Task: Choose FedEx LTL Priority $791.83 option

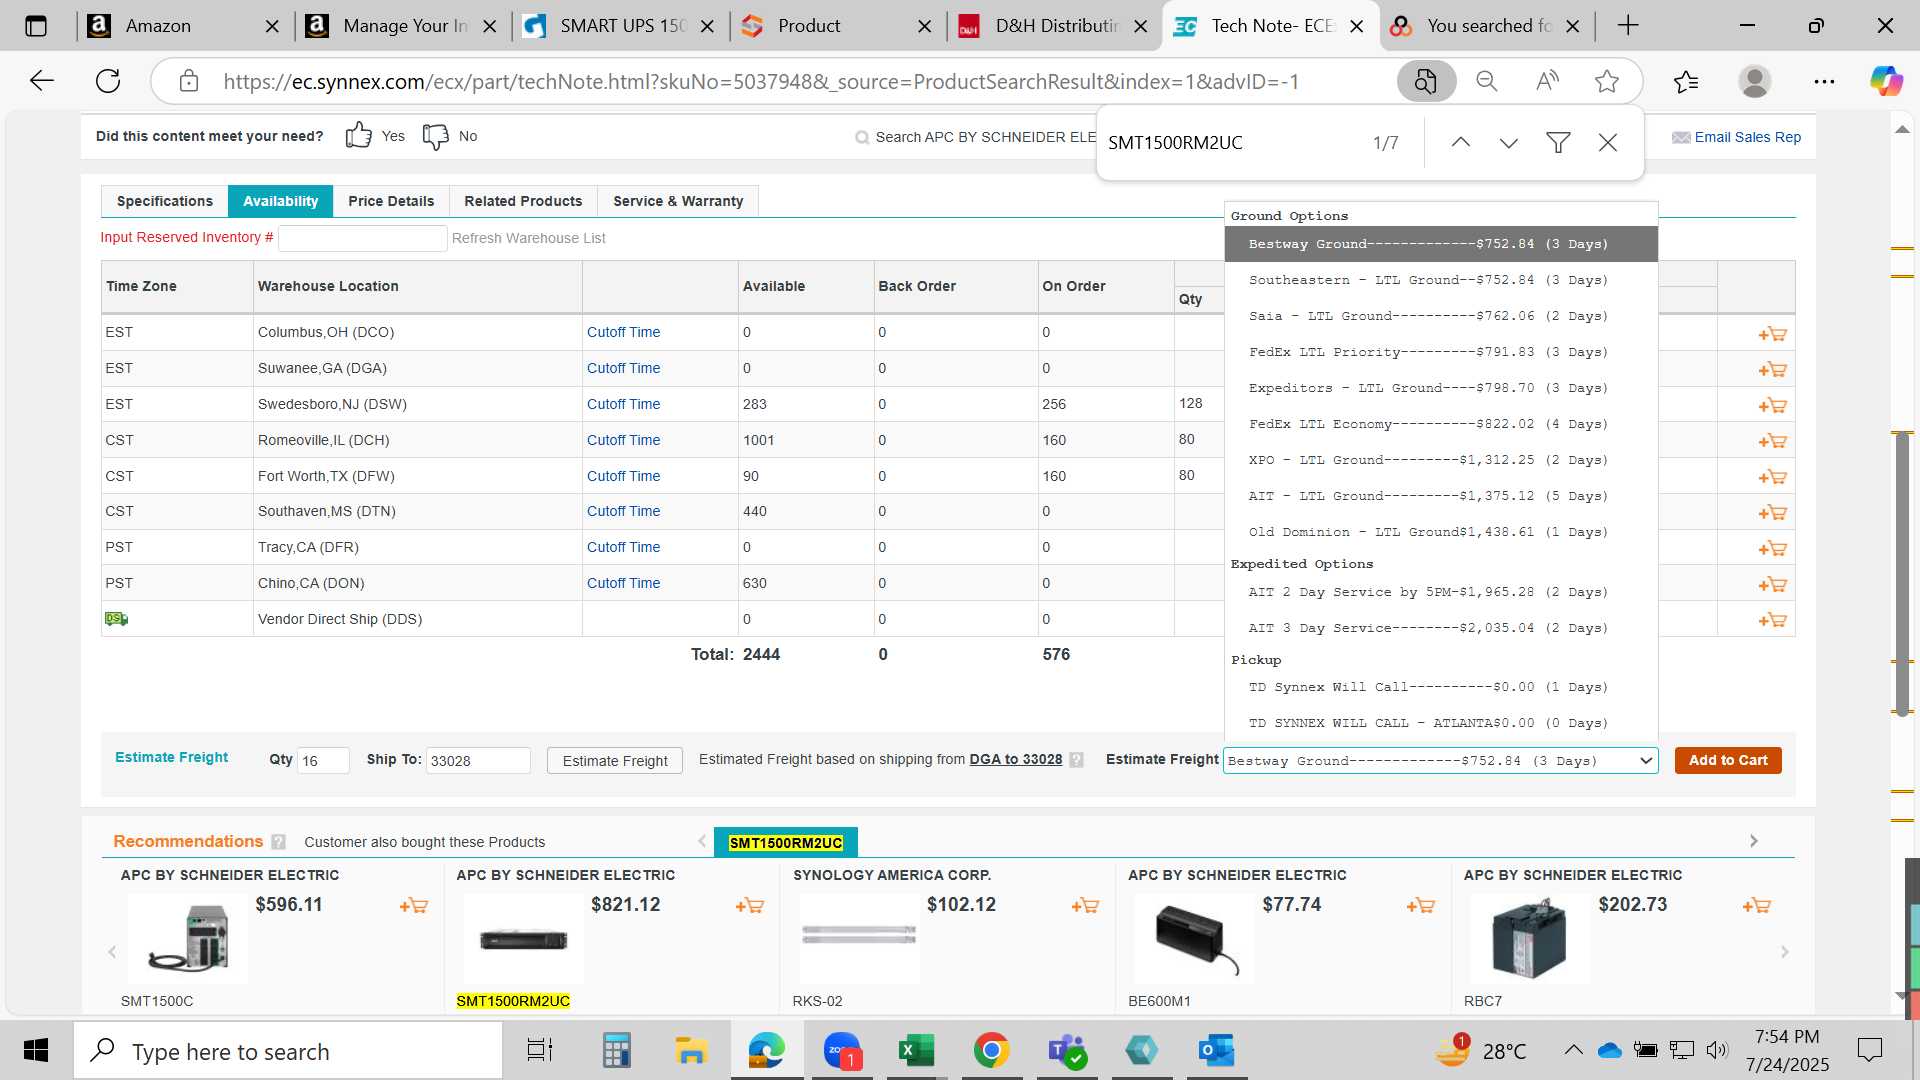Action: 1440,352
